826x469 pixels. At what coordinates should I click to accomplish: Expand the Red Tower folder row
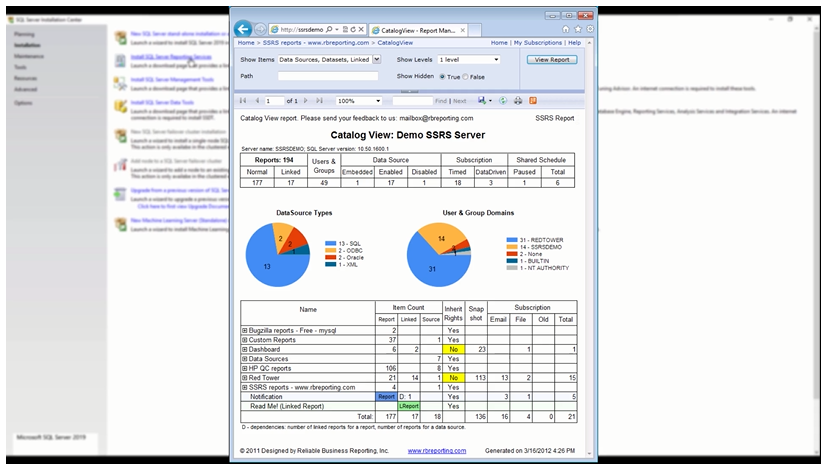(x=244, y=377)
